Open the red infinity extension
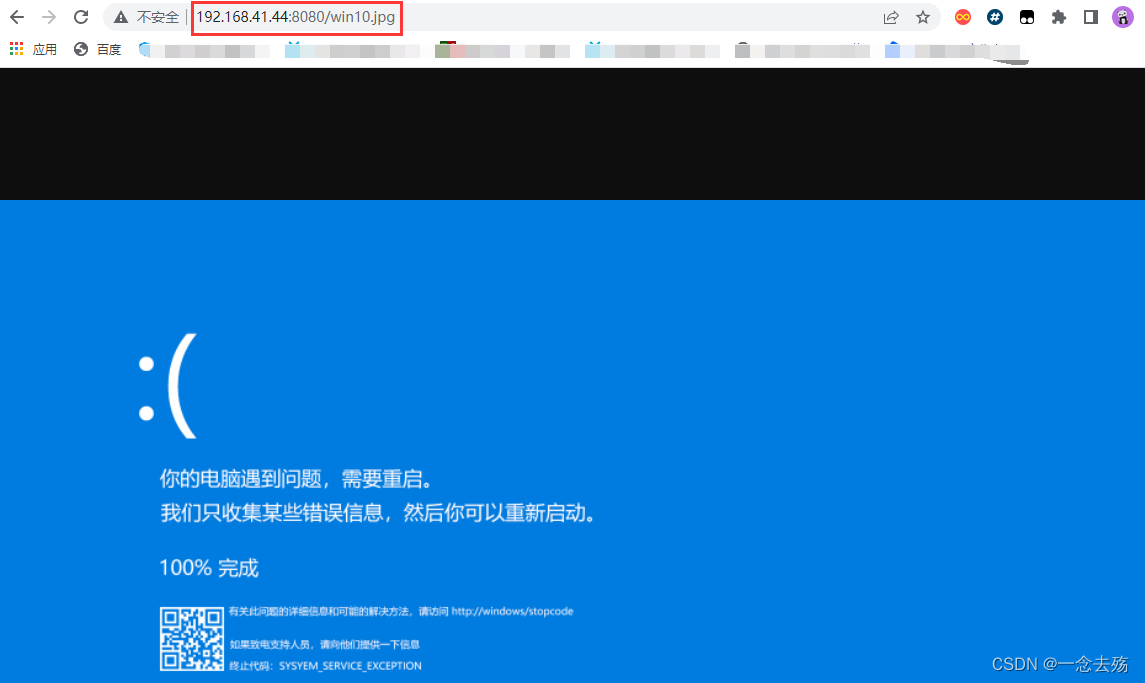 [962, 17]
